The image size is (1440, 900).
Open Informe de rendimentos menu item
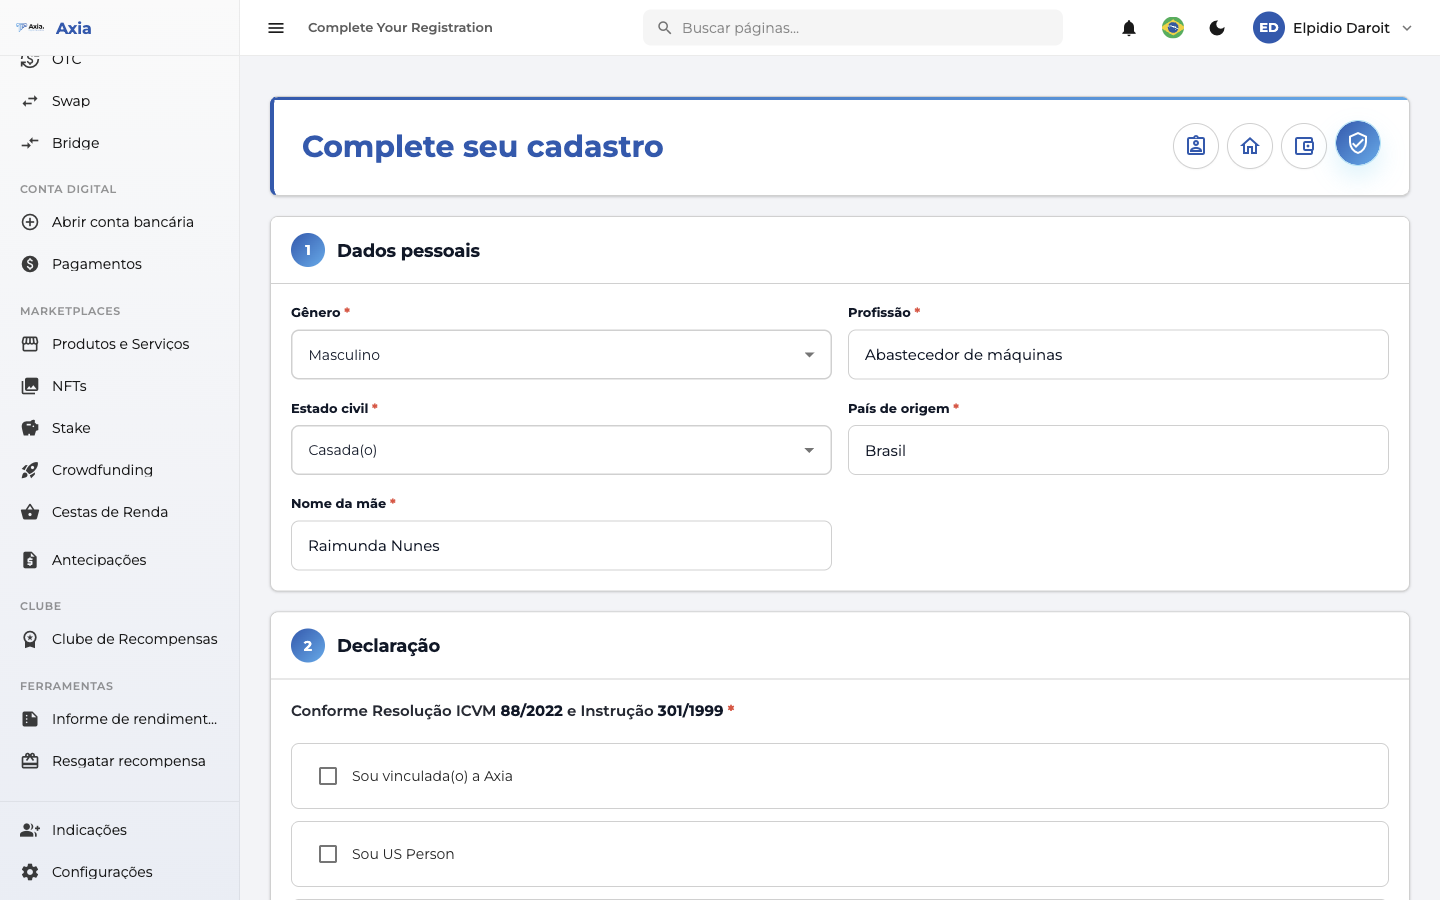click(120, 719)
